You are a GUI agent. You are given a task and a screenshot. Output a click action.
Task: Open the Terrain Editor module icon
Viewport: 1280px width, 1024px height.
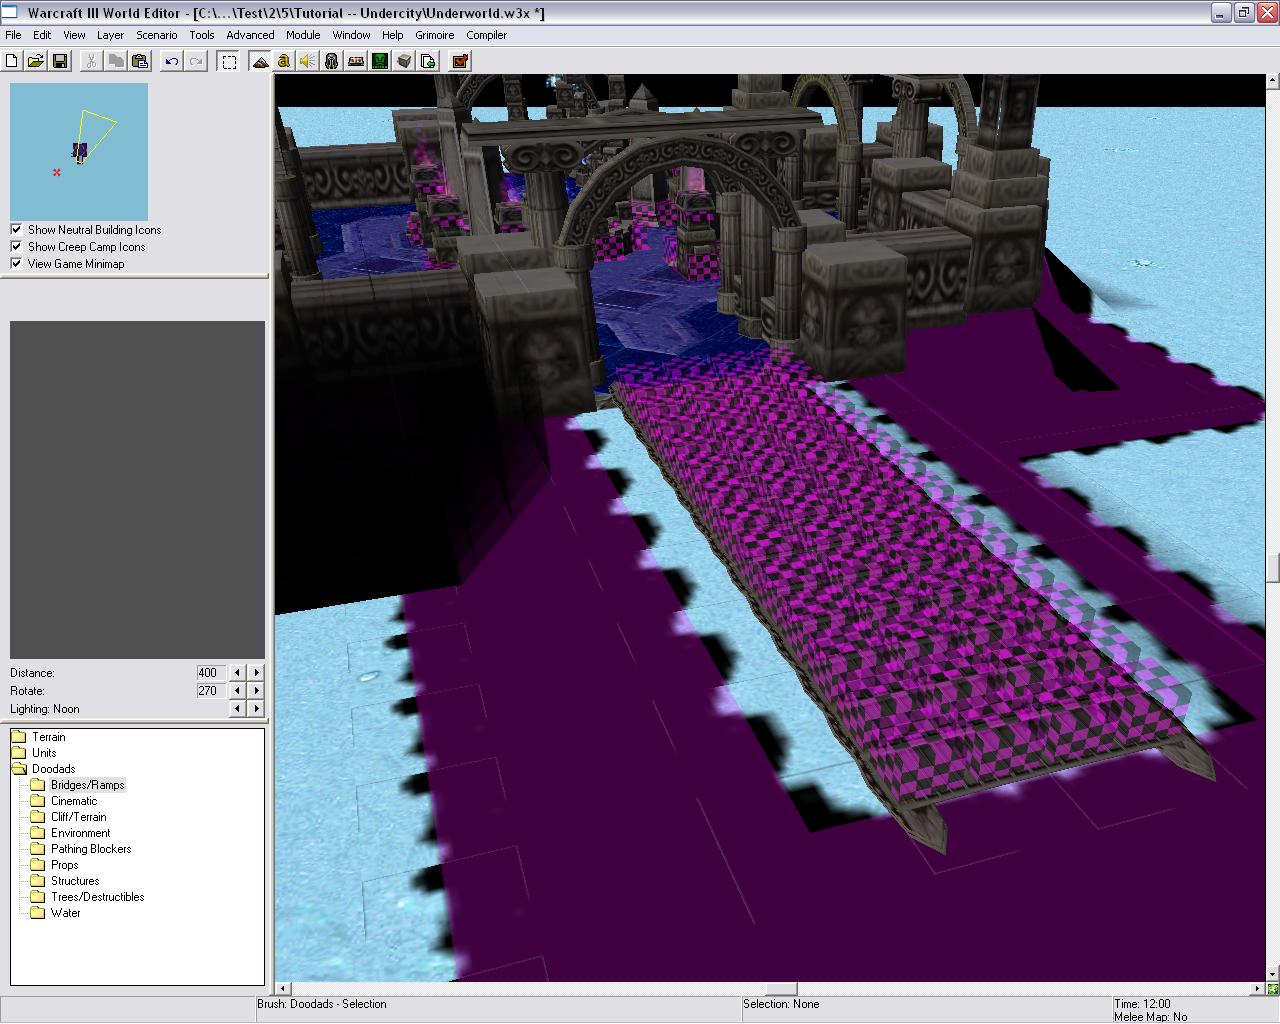point(261,61)
